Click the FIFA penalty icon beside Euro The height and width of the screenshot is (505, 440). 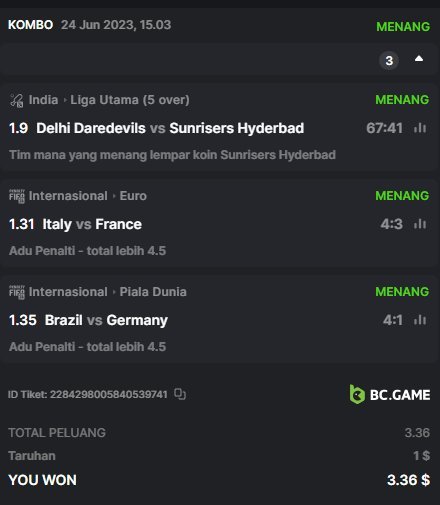coord(17,196)
